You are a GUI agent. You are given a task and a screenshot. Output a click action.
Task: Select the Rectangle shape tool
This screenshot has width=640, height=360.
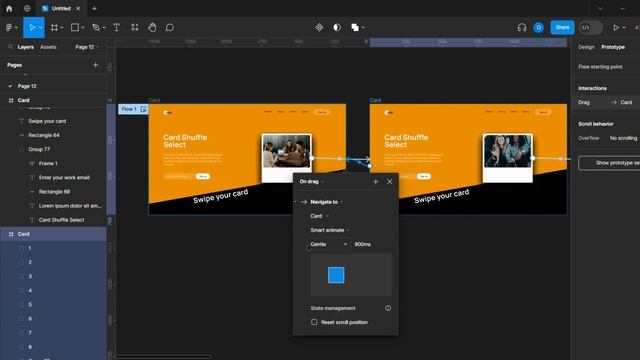click(75, 27)
